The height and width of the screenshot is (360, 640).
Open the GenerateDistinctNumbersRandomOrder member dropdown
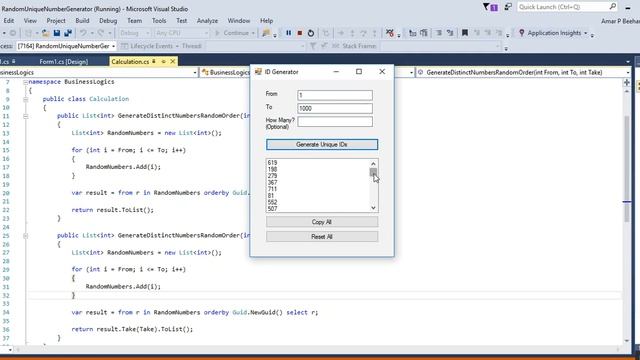pos(628,72)
